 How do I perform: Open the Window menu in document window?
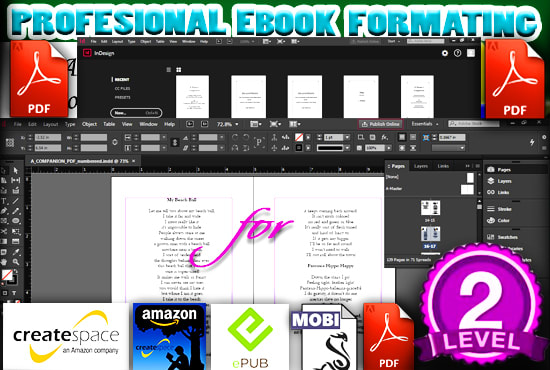click(148, 124)
